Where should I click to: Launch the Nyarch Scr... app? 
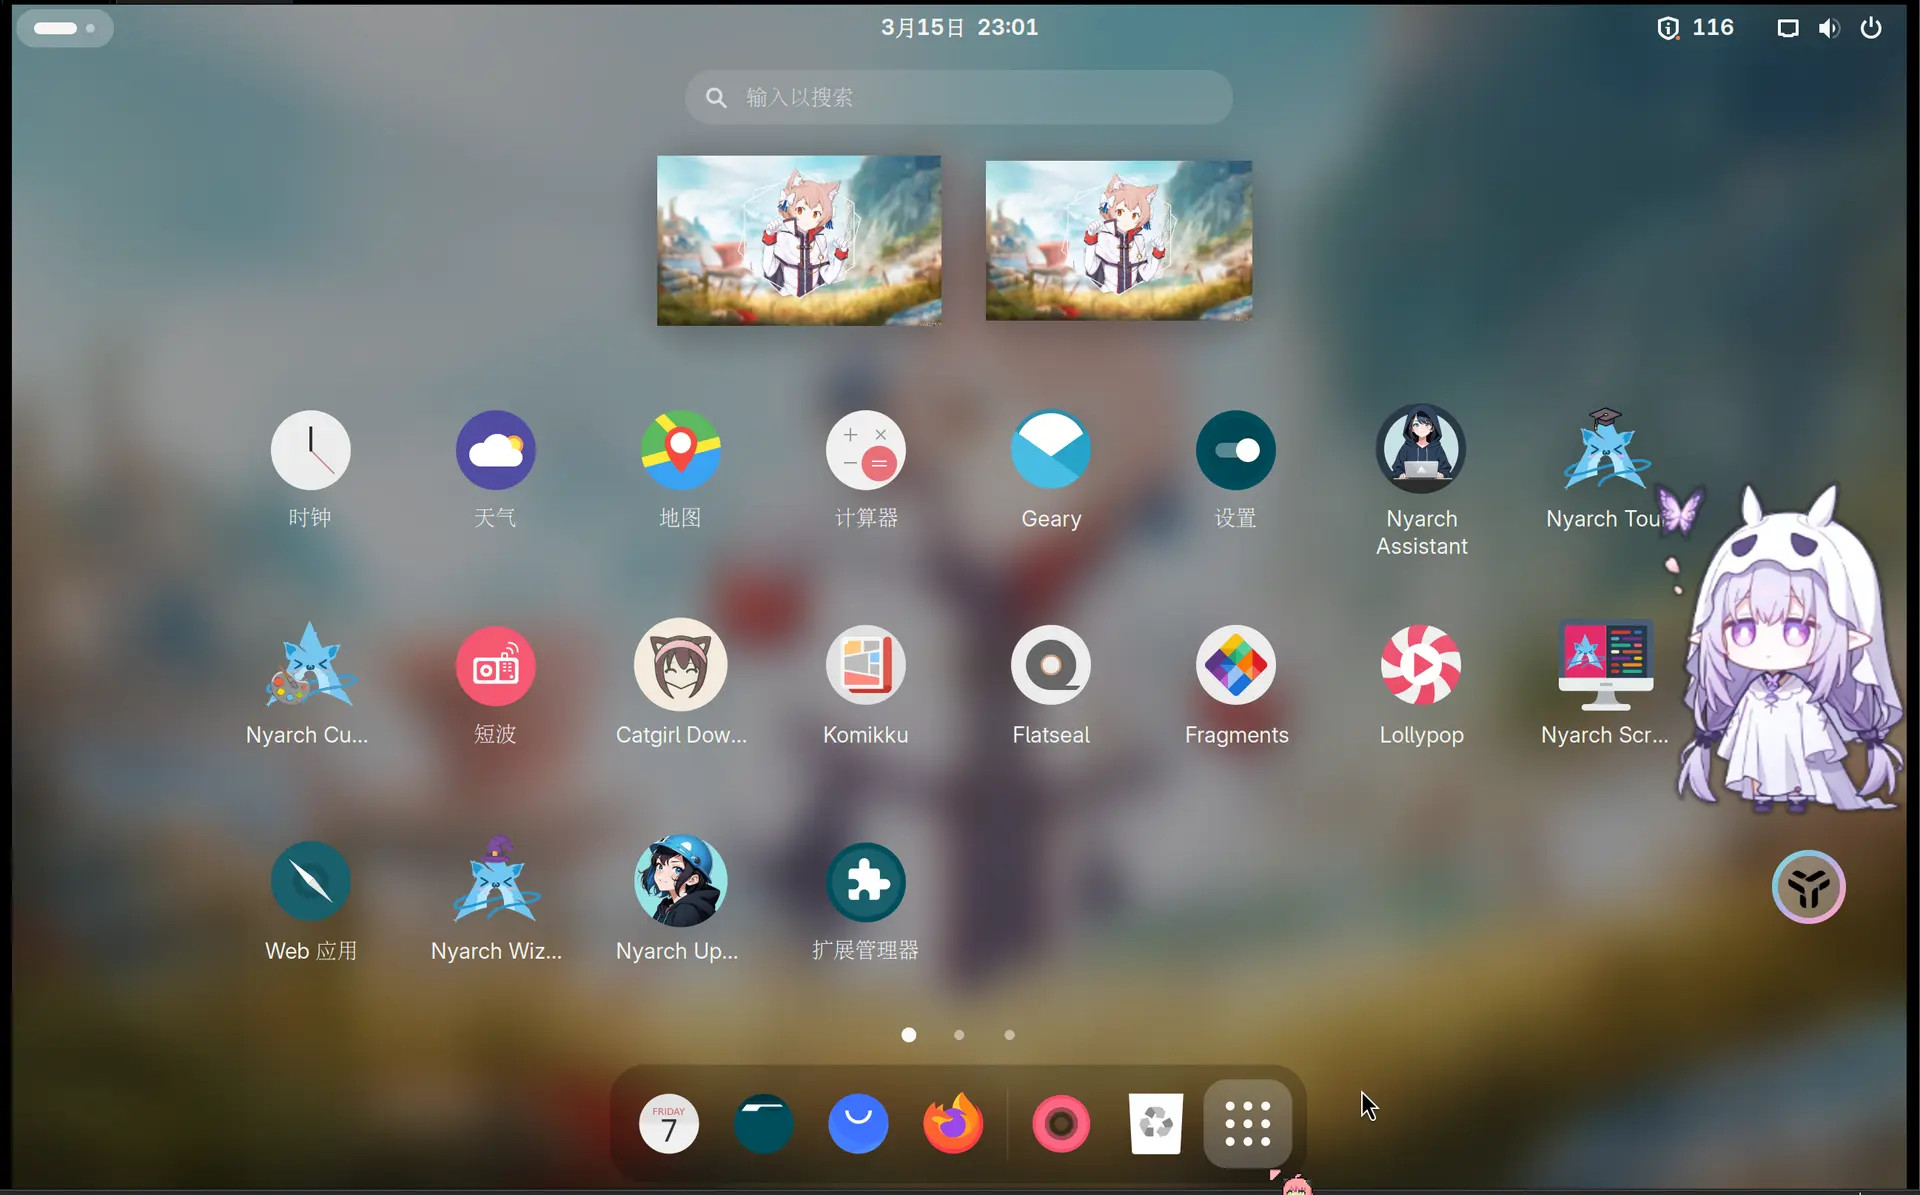(x=1605, y=665)
